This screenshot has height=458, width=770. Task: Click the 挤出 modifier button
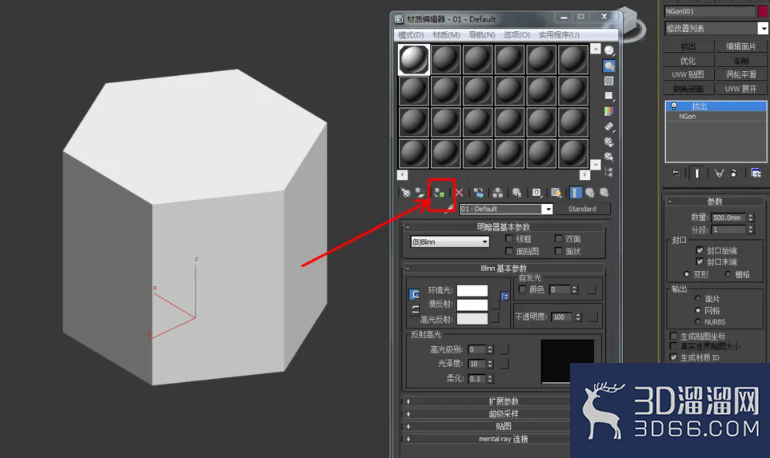(x=688, y=46)
